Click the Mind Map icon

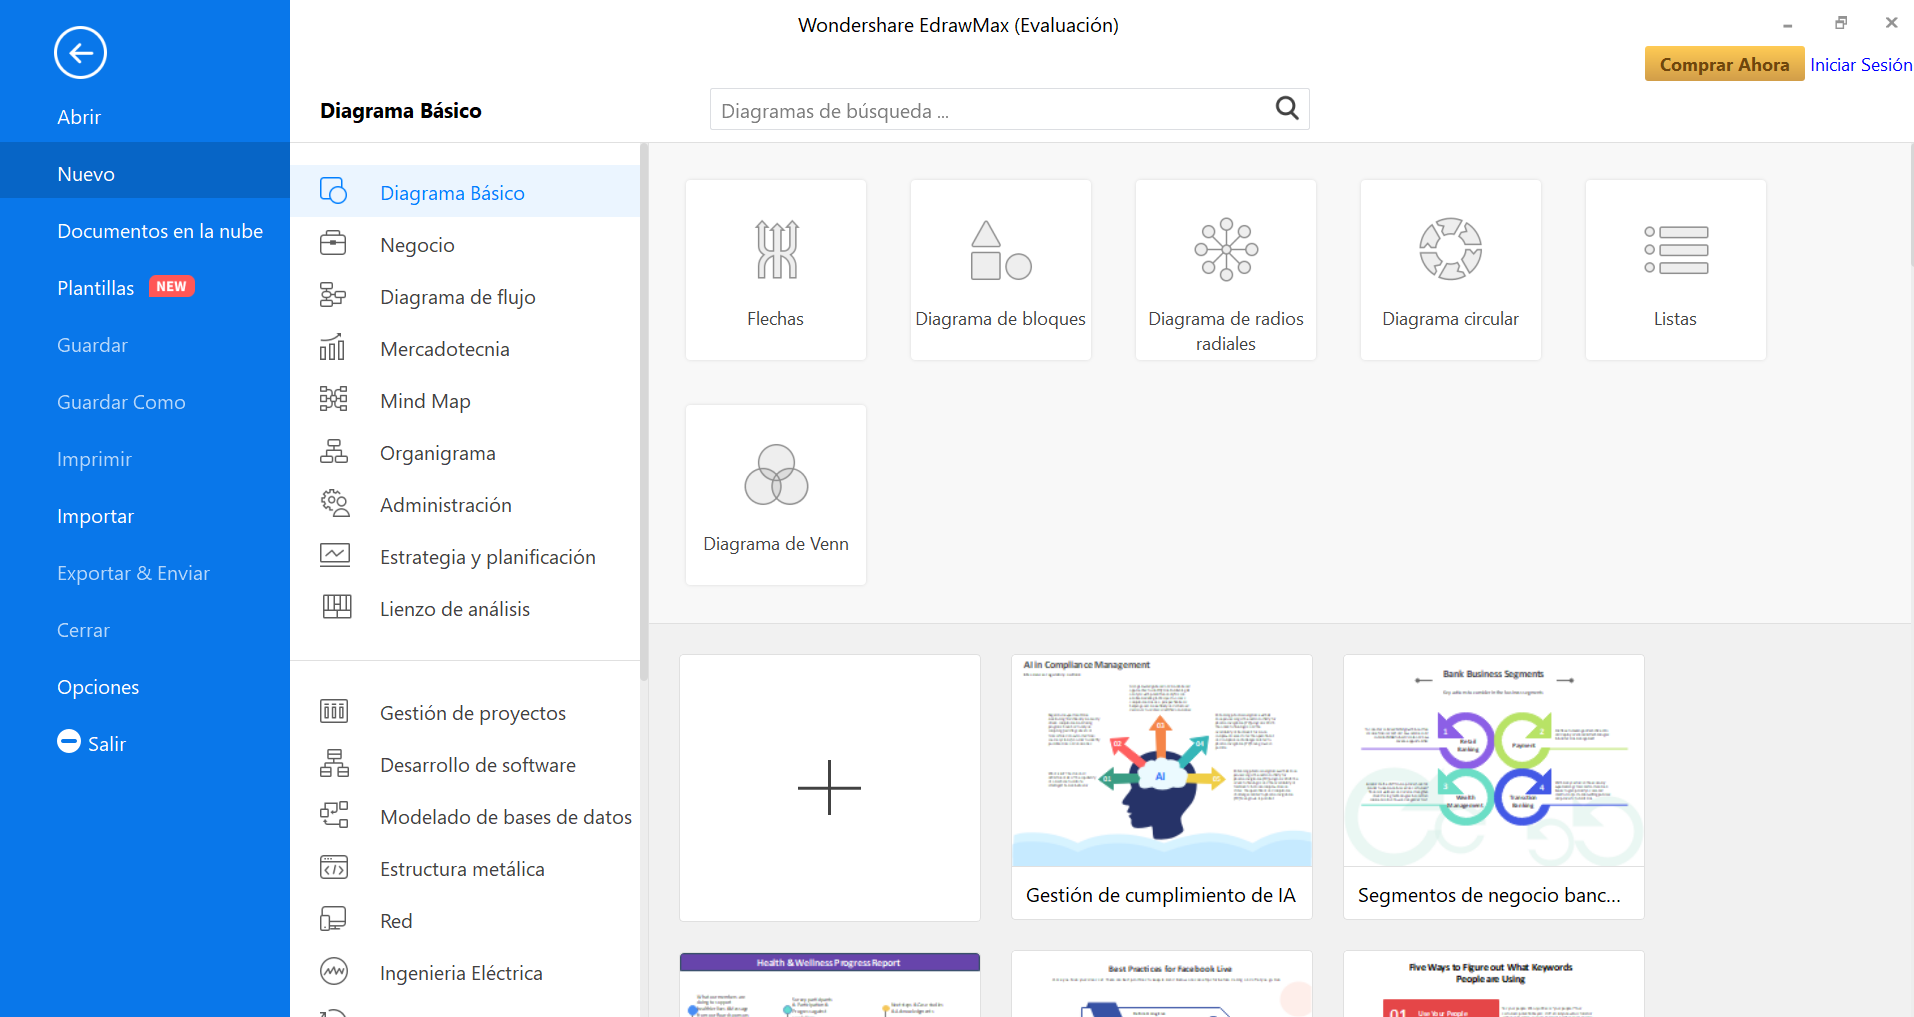[x=333, y=399]
